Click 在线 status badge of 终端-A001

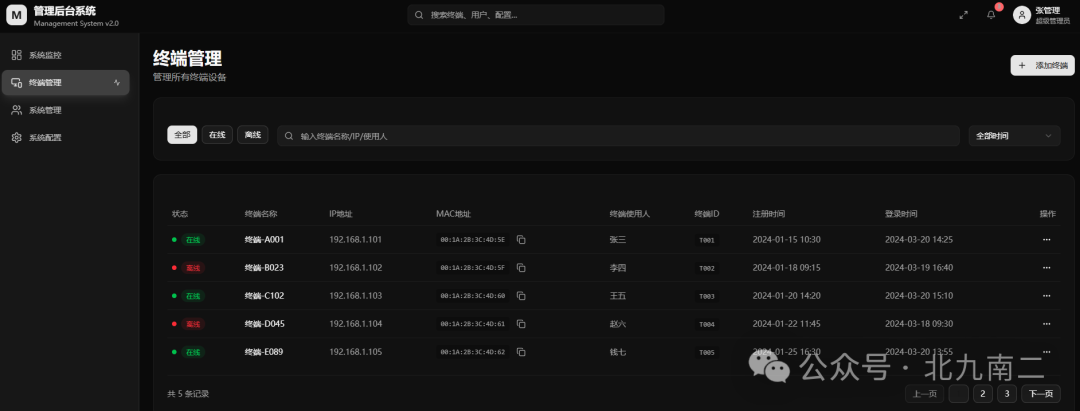(192, 240)
